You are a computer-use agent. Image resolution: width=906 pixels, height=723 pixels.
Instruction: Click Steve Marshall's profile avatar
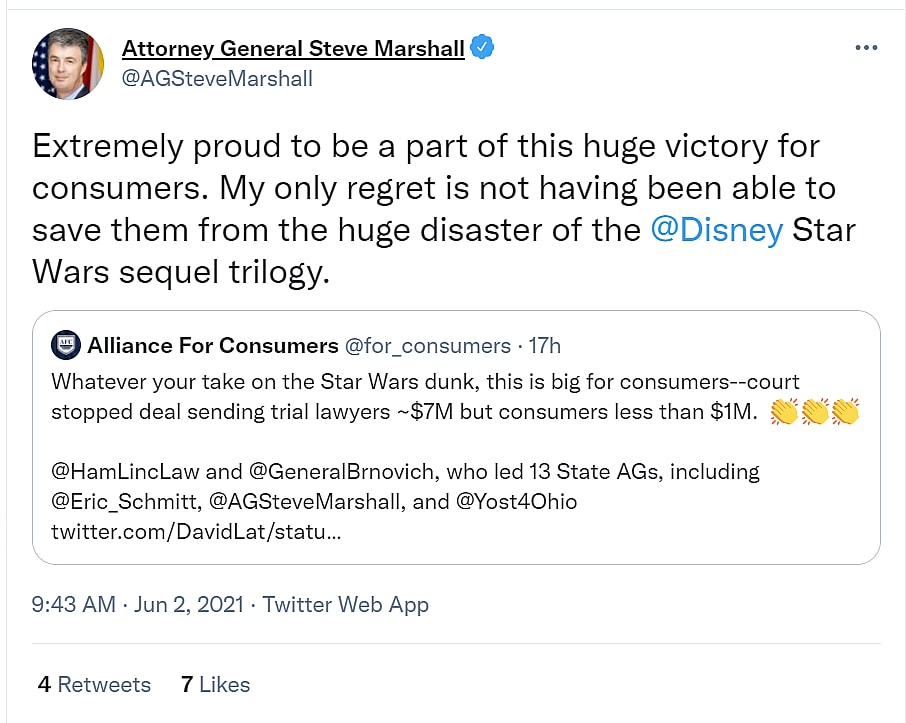pos(68,64)
